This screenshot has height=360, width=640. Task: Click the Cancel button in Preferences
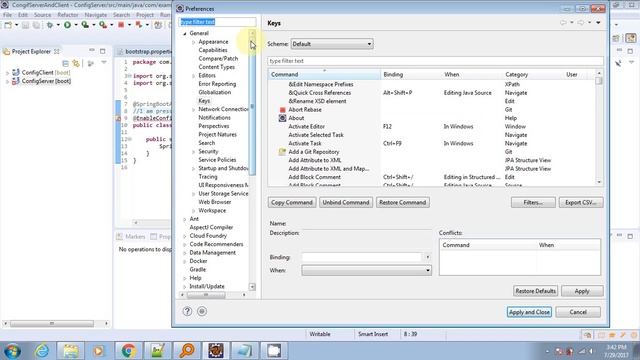[x=578, y=312]
